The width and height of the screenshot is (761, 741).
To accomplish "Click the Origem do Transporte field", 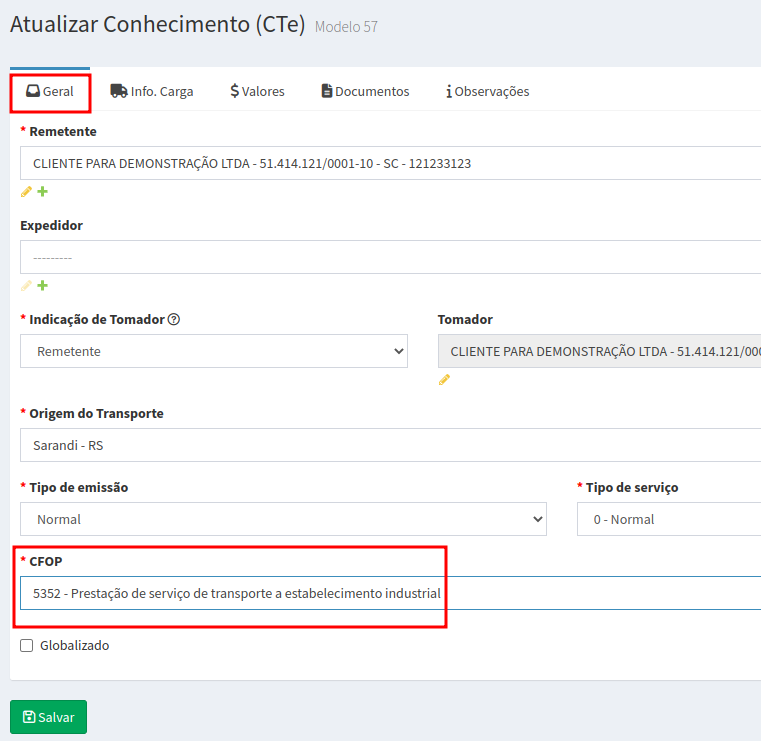I will 390,446.
